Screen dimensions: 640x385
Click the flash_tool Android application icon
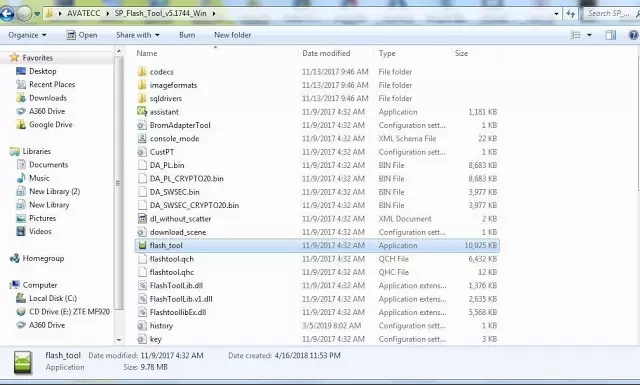click(x=142, y=245)
